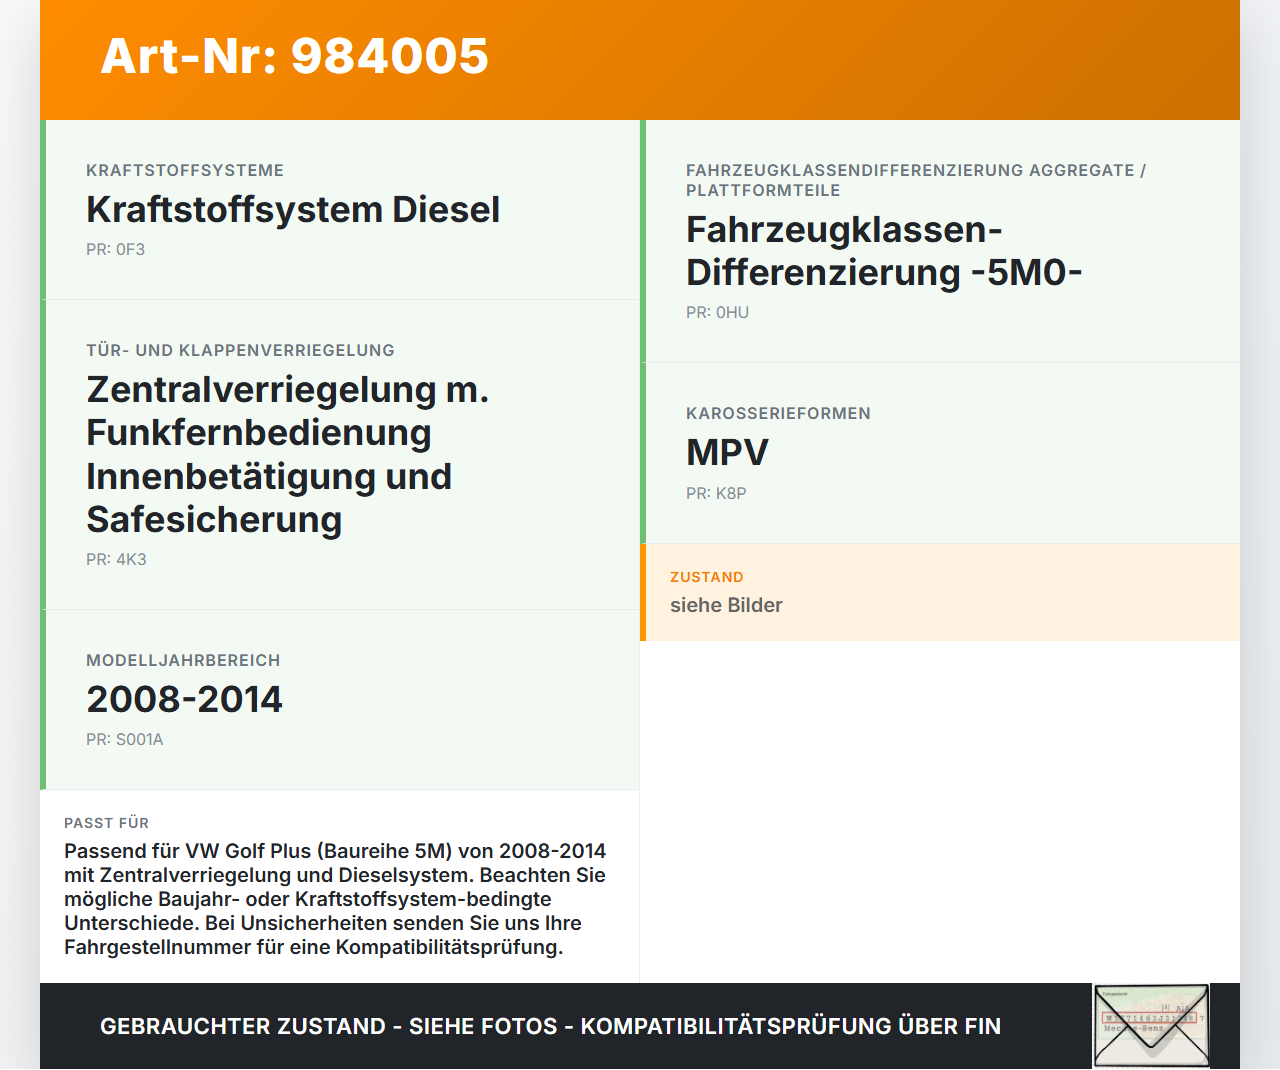
Task: Click the PR: S001A code
Action: tap(125, 739)
